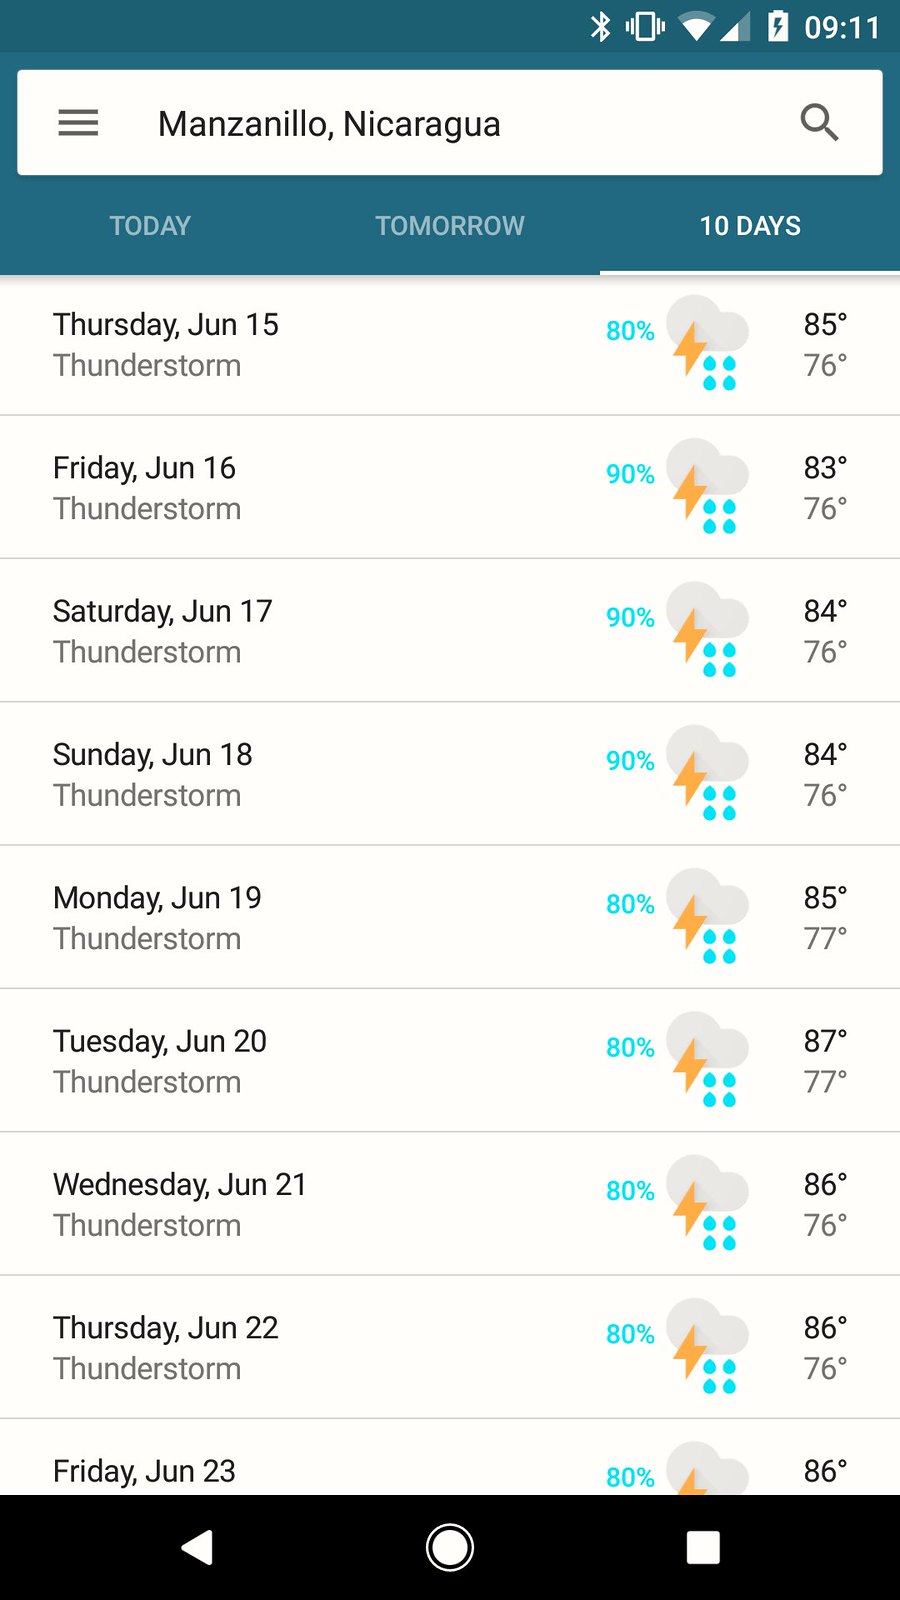This screenshot has width=900, height=1600.
Task: Tap the Bluetooth status bar icon
Action: pyautogui.click(x=600, y=26)
